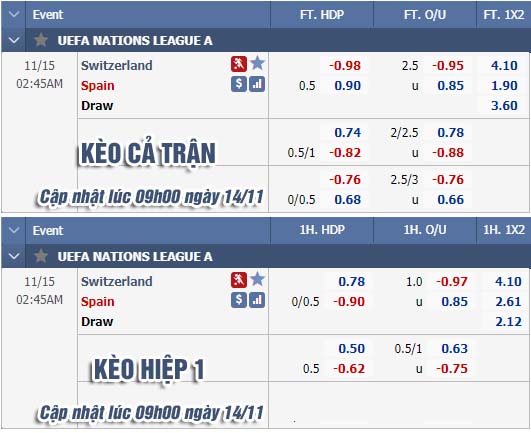Collapse the top Event header chevron
Viewport: 531px width, 433px height.
14,15
